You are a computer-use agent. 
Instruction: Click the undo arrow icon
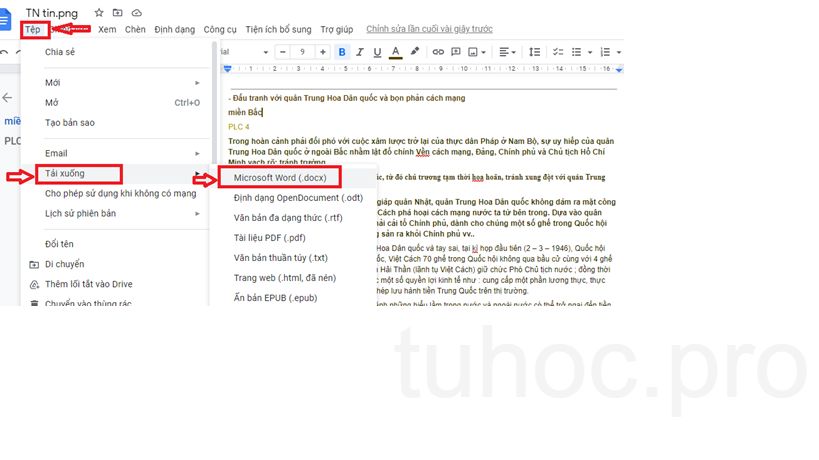tap(4, 52)
